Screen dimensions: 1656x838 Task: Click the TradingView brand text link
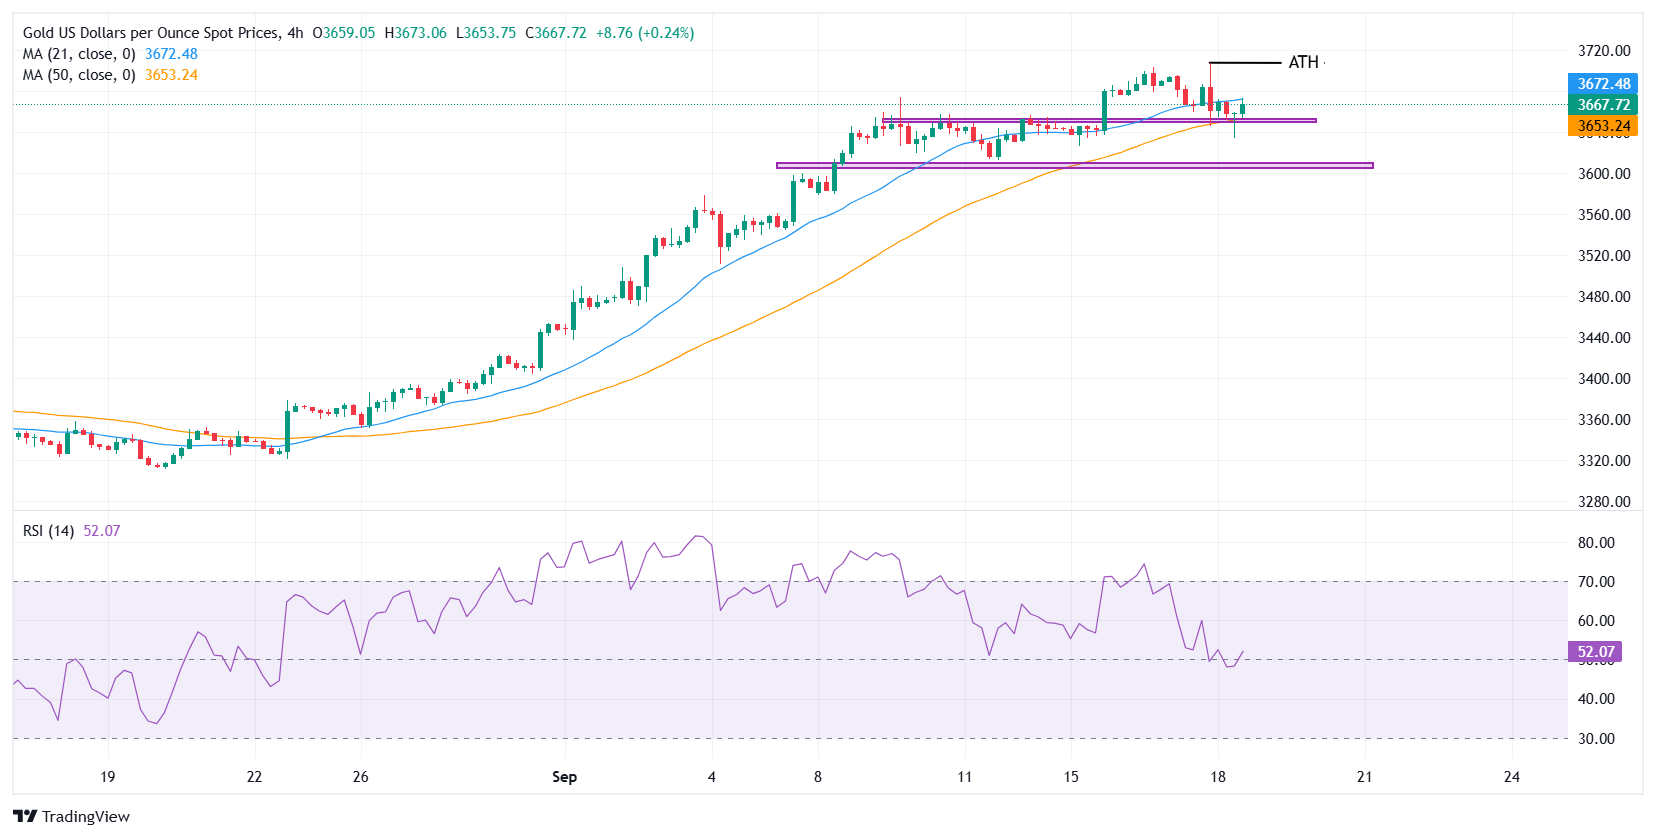click(x=86, y=816)
